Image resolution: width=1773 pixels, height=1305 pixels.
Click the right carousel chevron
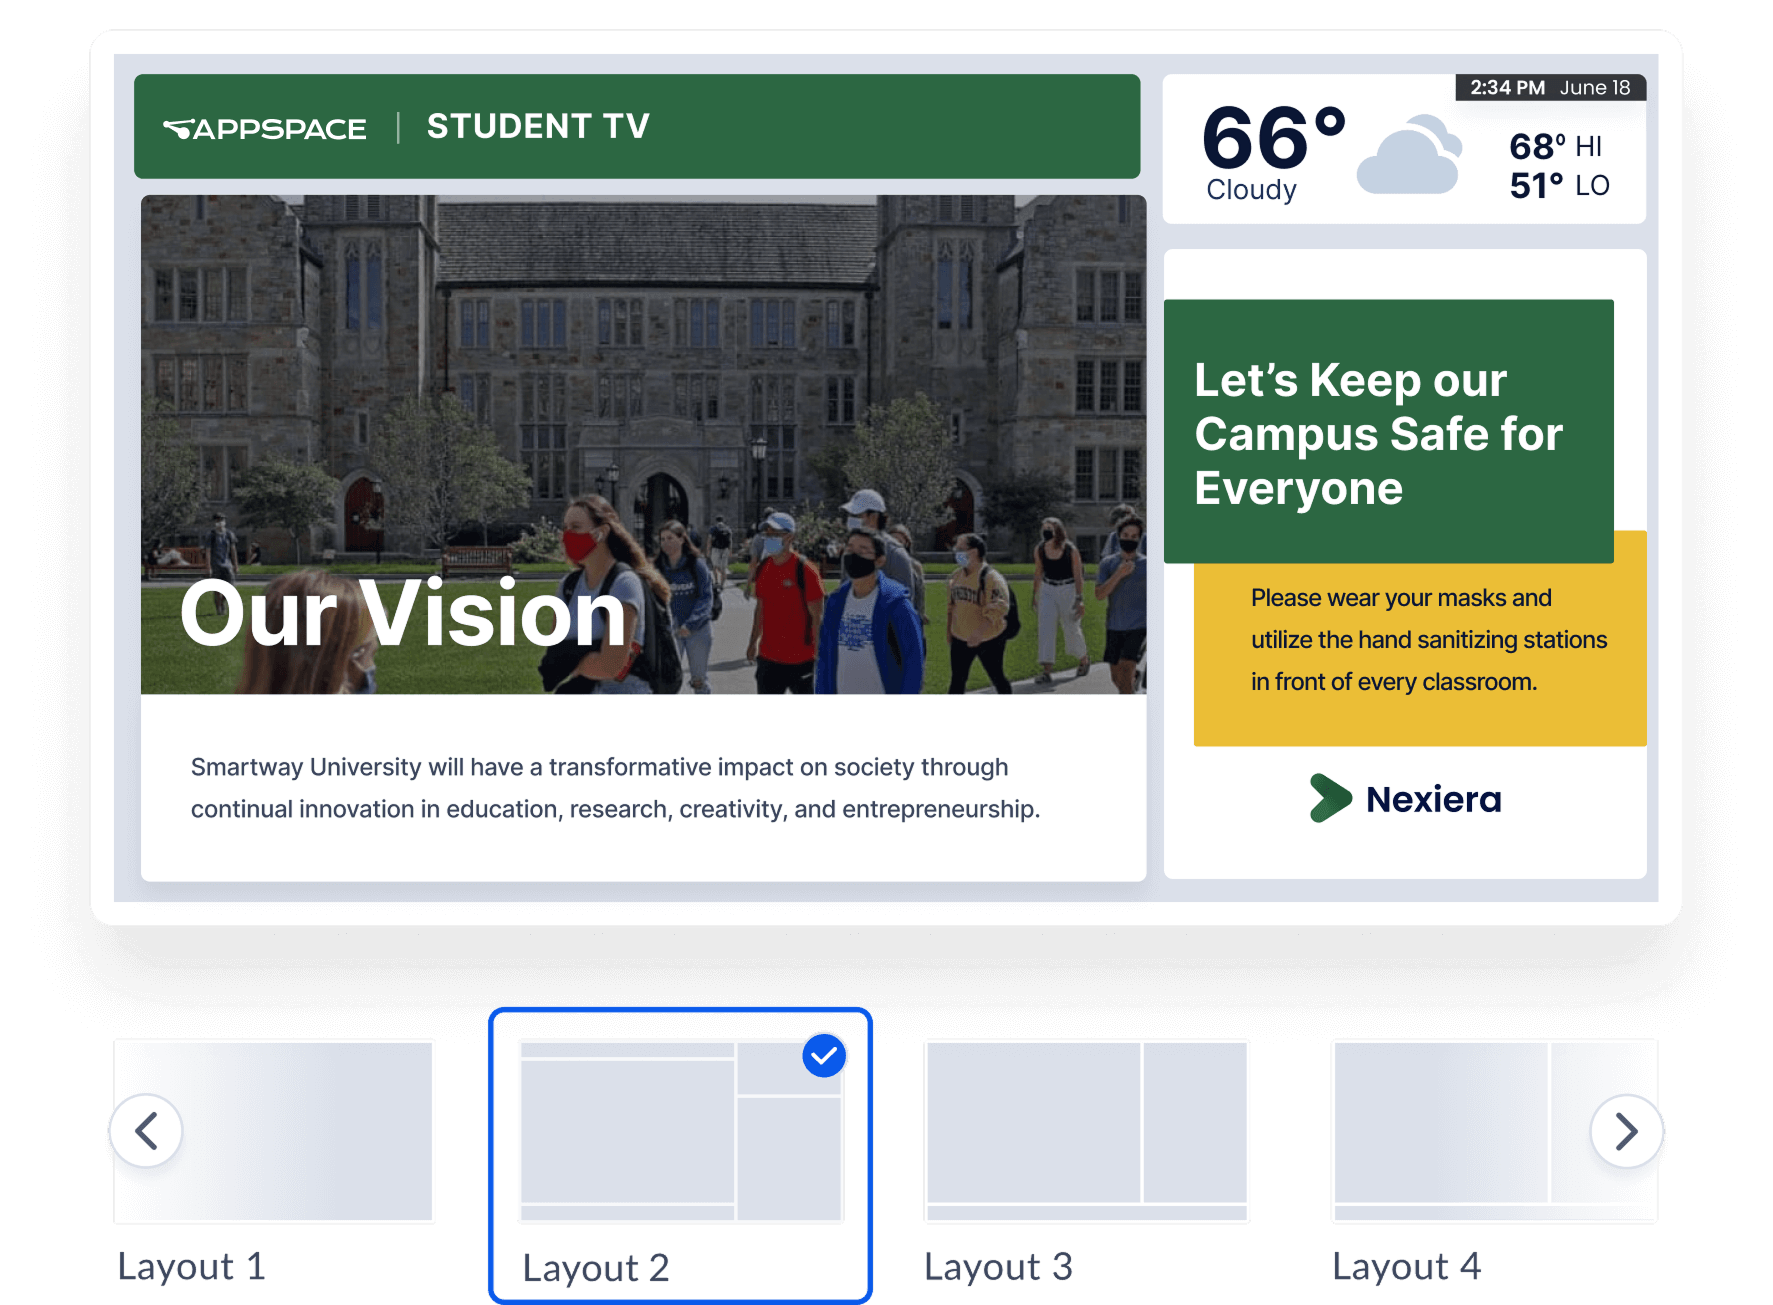point(1626,1131)
